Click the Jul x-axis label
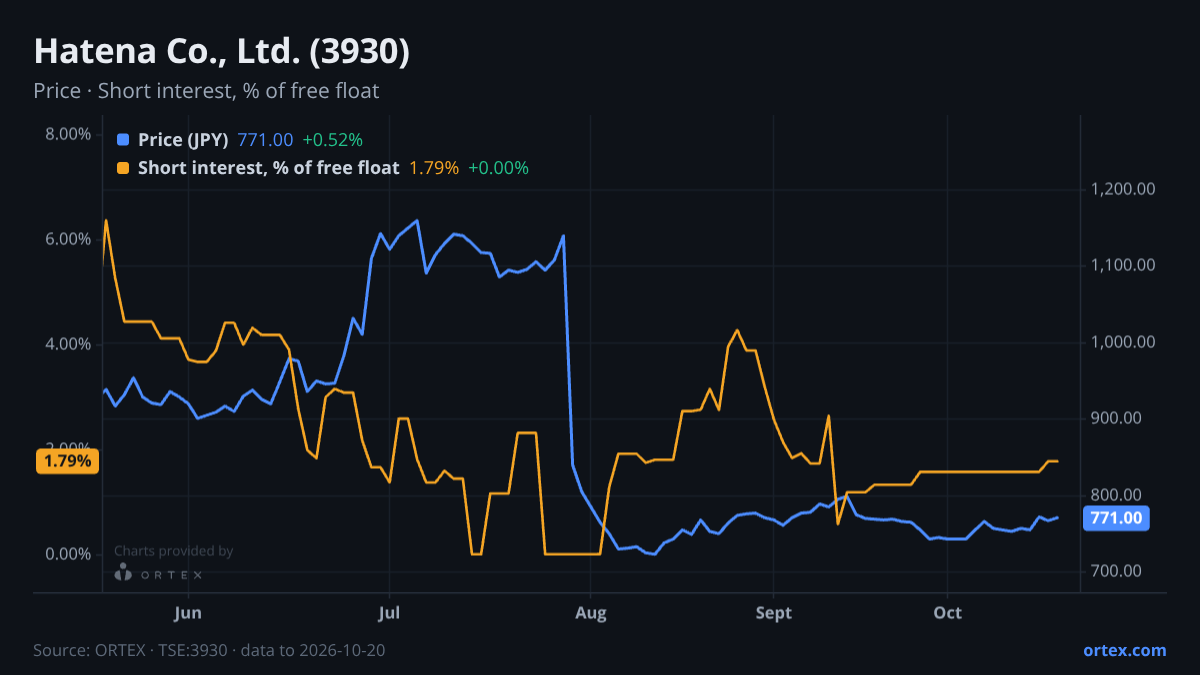The width and height of the screenshot is (1200, 675). (391, 612)
